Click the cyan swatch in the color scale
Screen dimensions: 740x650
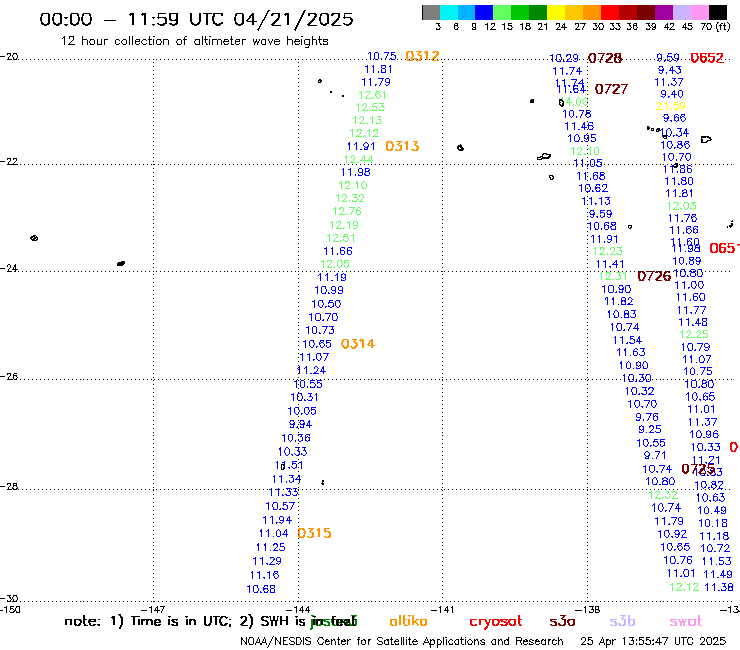coord(449,12)
